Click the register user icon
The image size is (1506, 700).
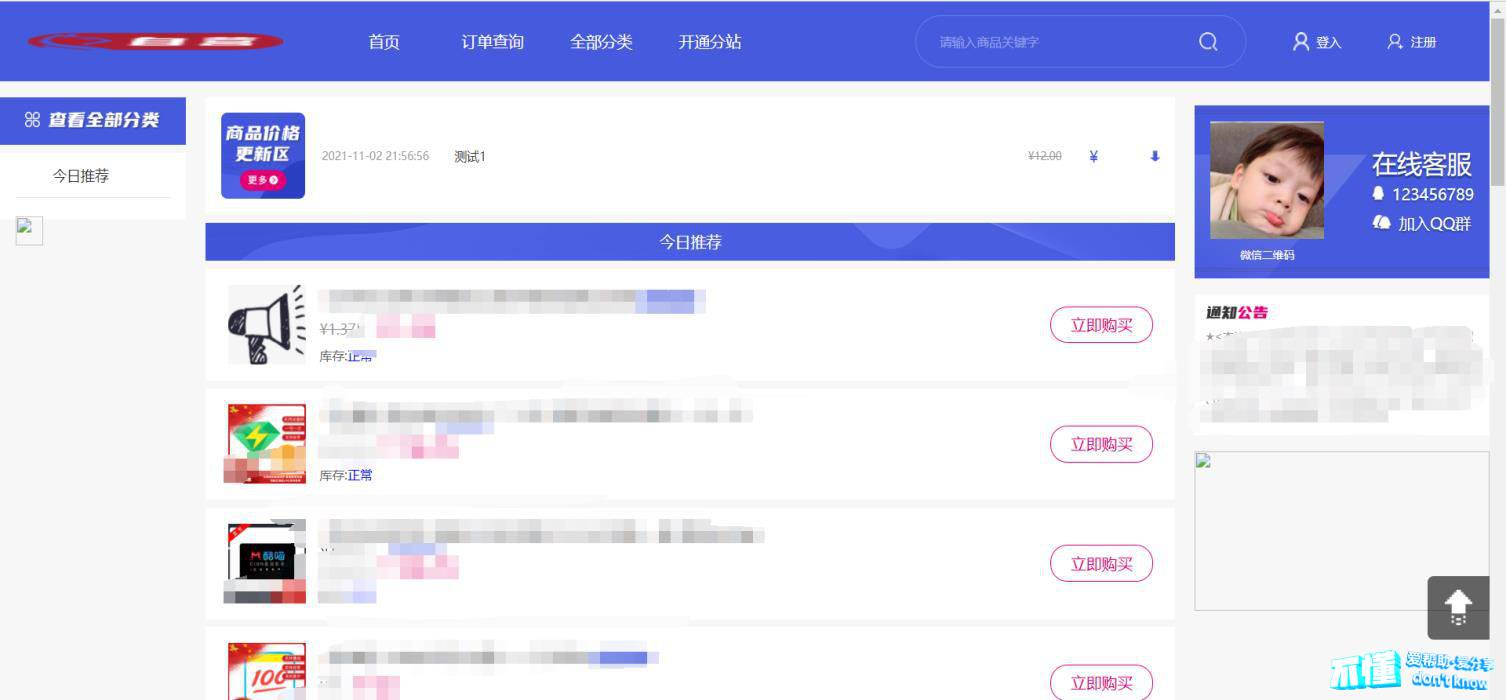click(x=1395, y=41)
